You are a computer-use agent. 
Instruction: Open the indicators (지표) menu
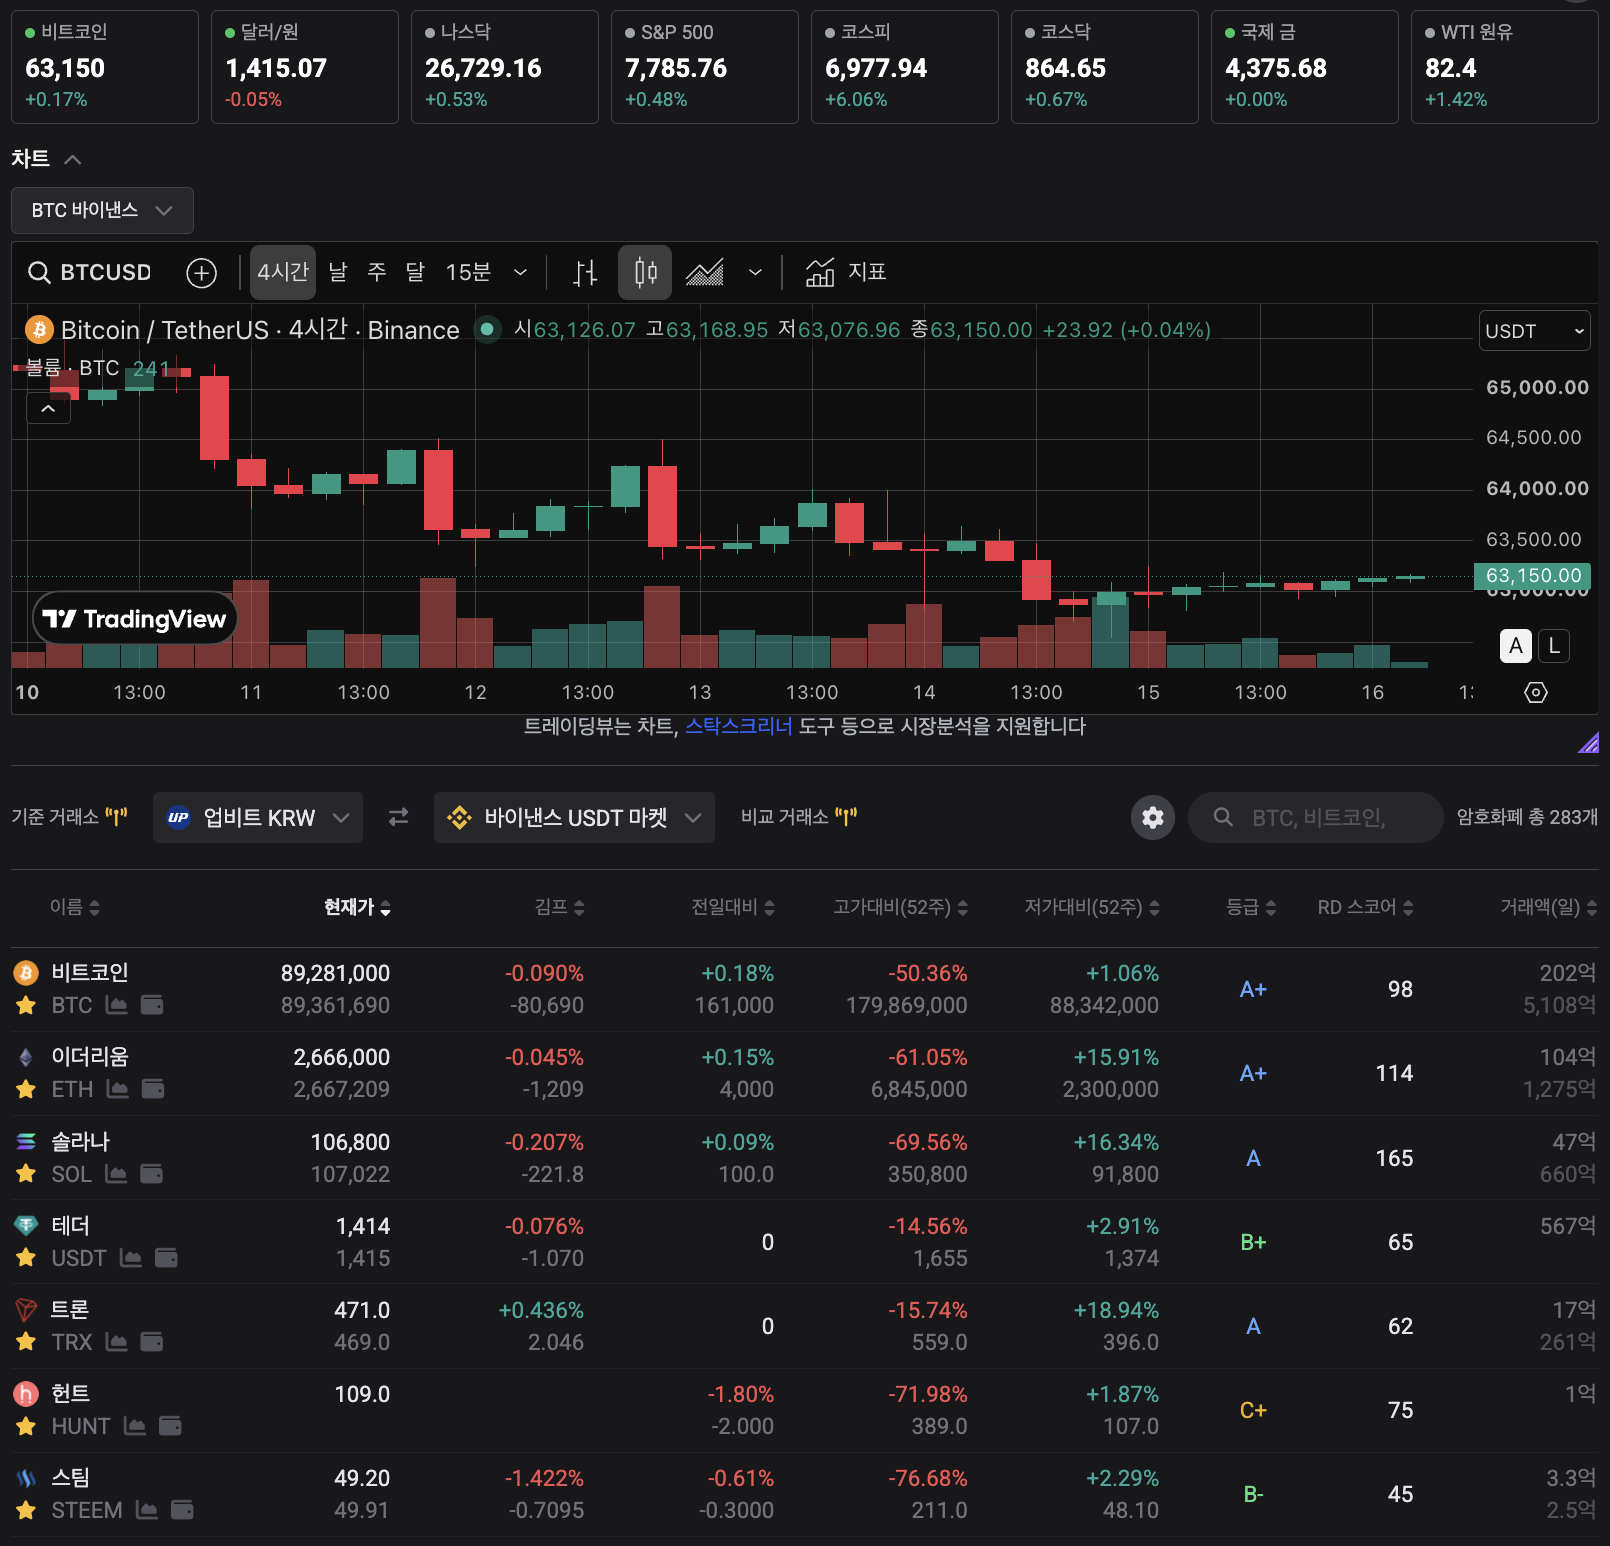846,272
